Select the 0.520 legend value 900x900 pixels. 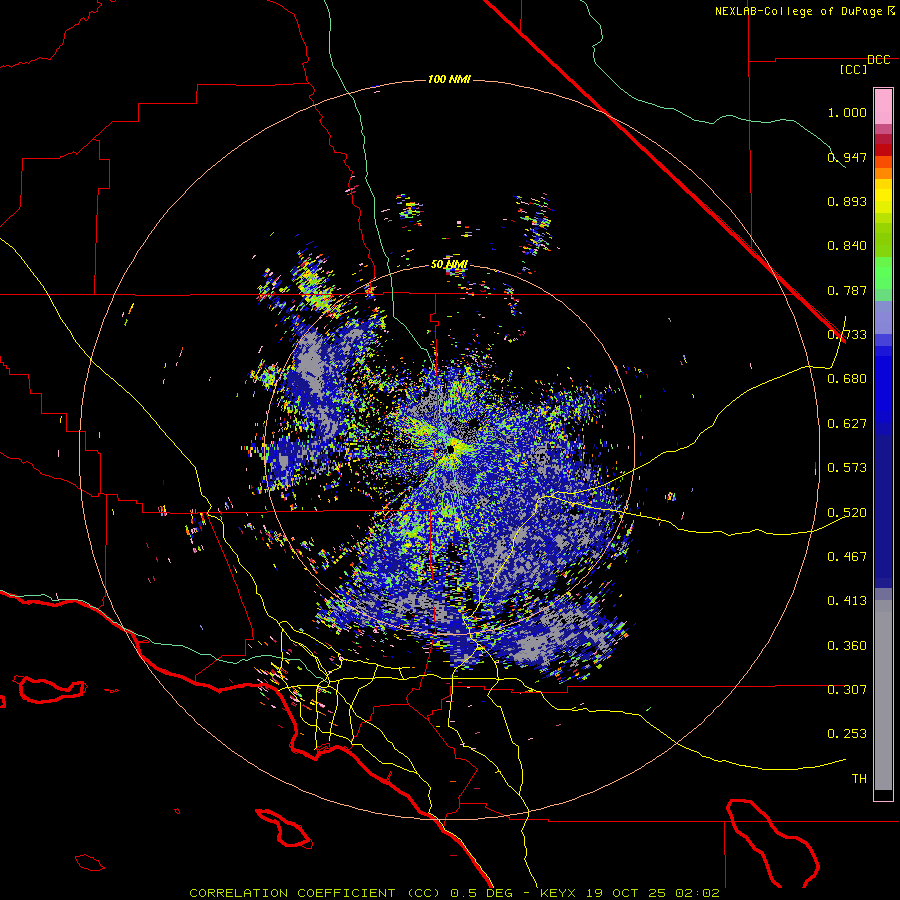click(847, 513)
